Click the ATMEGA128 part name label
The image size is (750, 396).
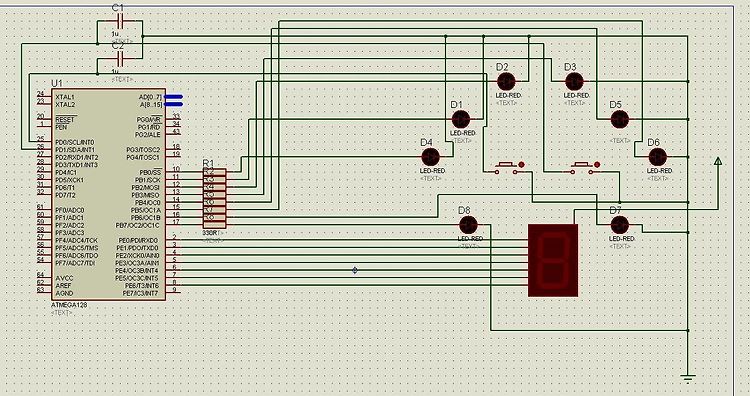tap(69, 305)
